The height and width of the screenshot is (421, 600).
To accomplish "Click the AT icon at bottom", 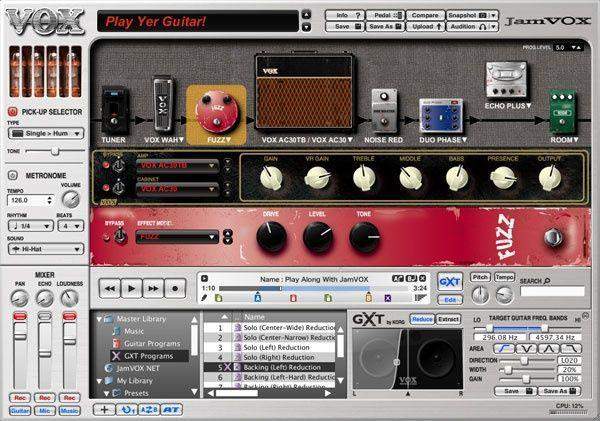I will (x=171, y=410).
